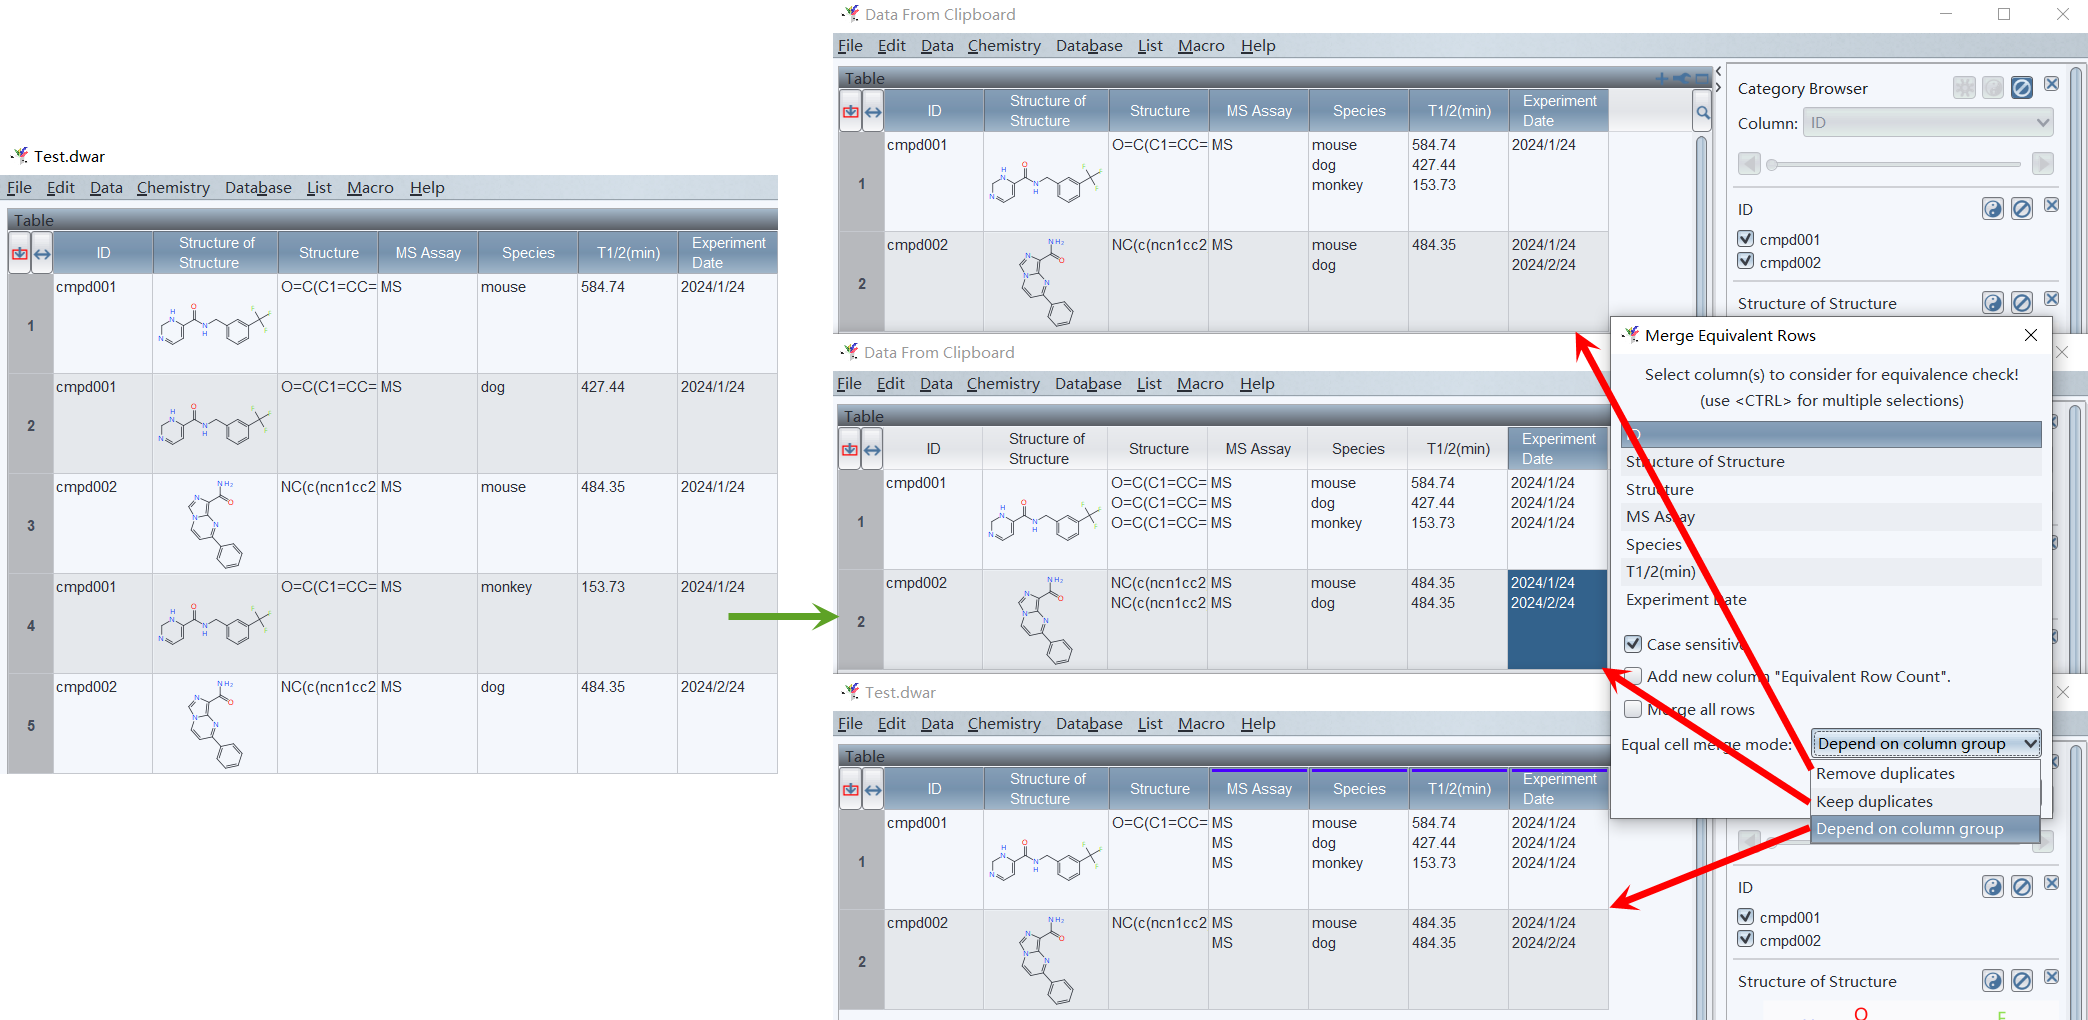Uncheck cmpd001 in the top ID filter
Screen dimensions: 2088x1020
coord(1746,239)
